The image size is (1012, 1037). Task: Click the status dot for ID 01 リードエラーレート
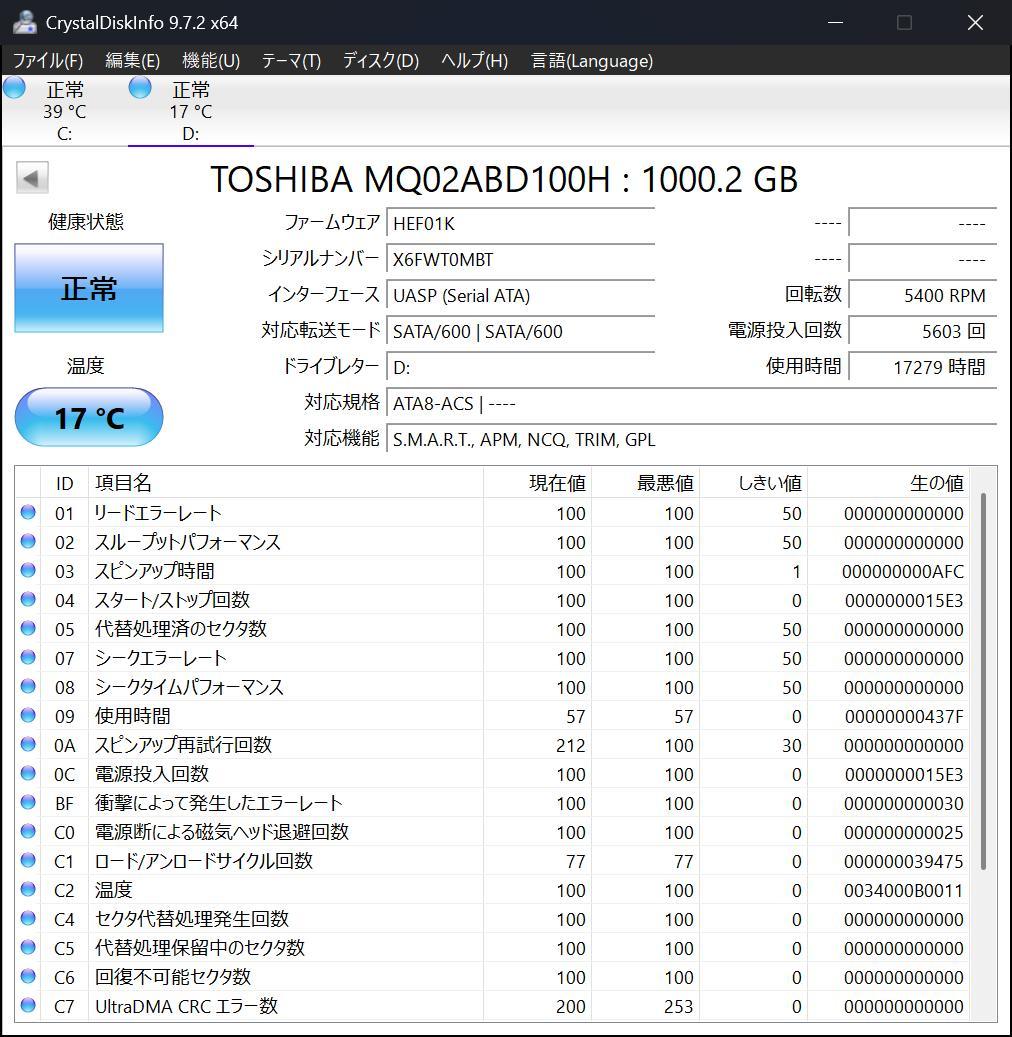click(x=28, y=513)
